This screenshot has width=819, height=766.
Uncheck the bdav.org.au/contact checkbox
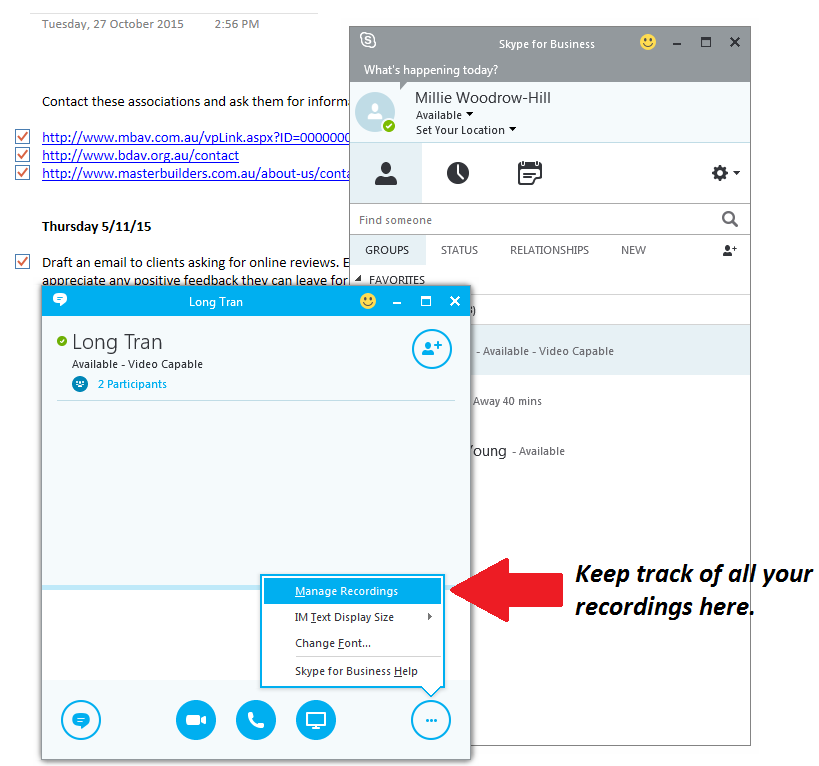point(22,155)
